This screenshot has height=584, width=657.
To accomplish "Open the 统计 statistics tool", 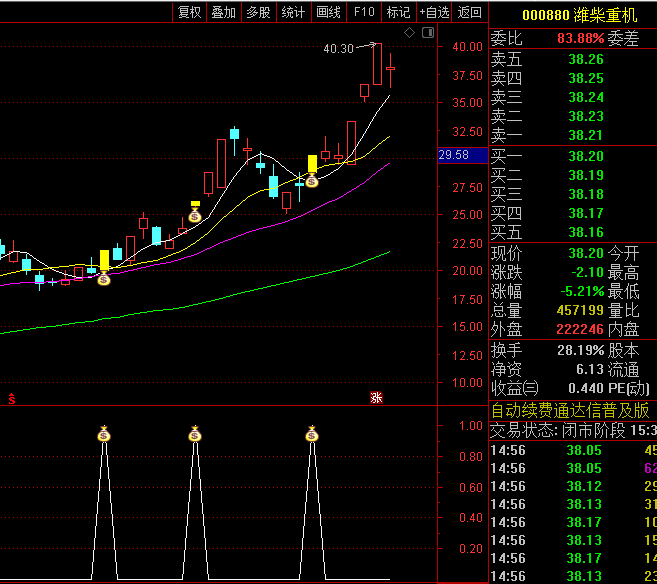I will point(293,12).
